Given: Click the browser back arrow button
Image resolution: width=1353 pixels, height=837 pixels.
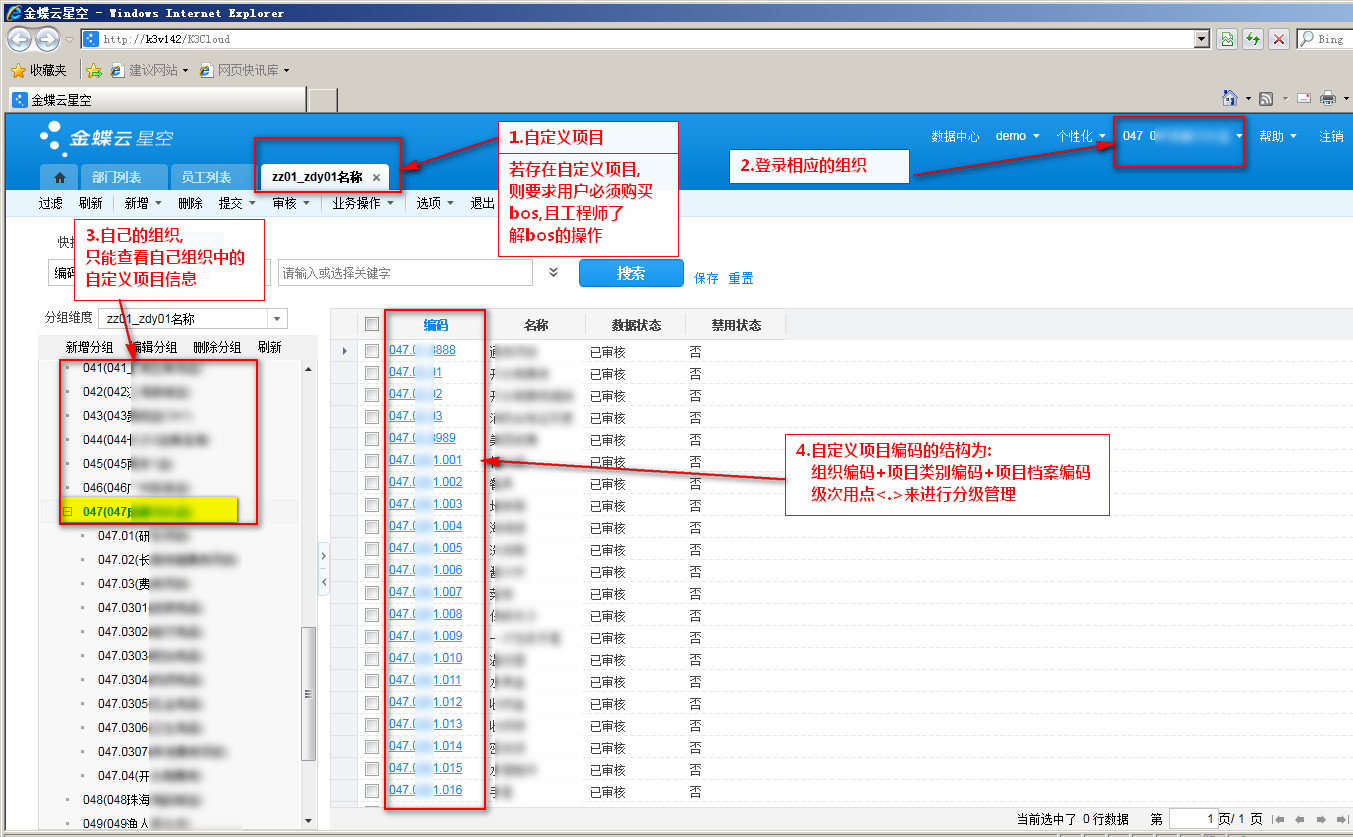Looking at the screenshot, I should coord(19,39).
